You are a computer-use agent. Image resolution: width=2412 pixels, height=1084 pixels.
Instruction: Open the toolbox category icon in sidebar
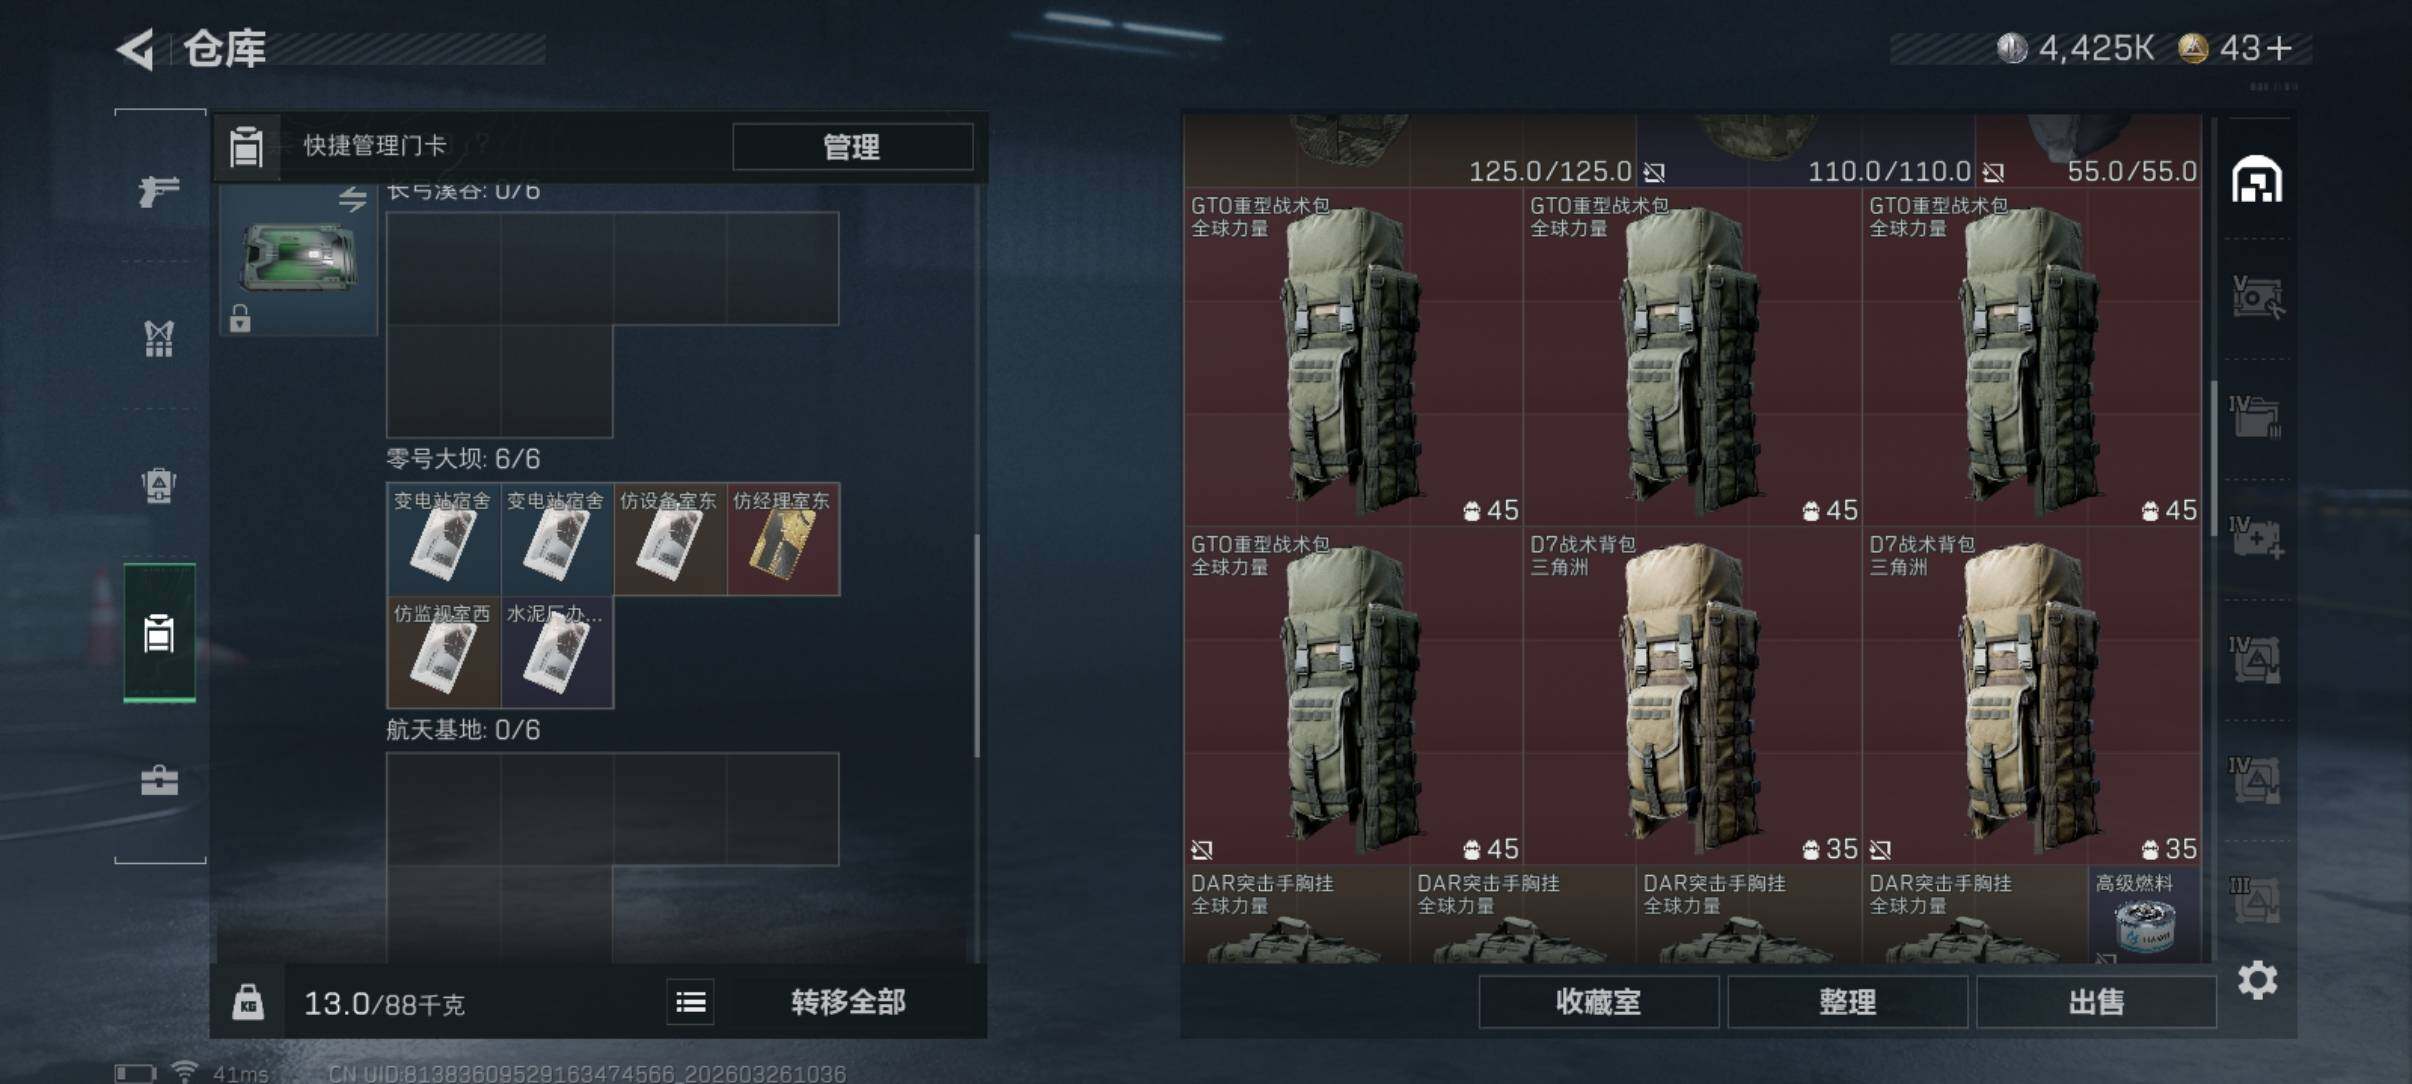(159, 780)
